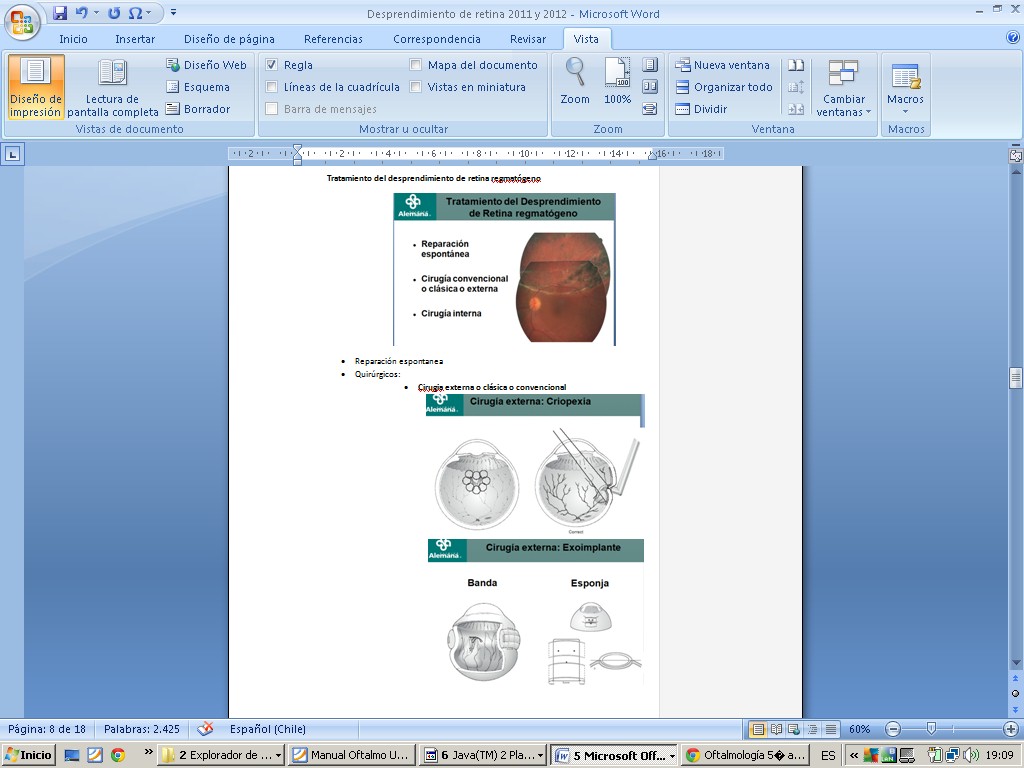Open the Referencias ribbon tab
The height and width of the screenshot is (768, 1024).
coord(333,39)
